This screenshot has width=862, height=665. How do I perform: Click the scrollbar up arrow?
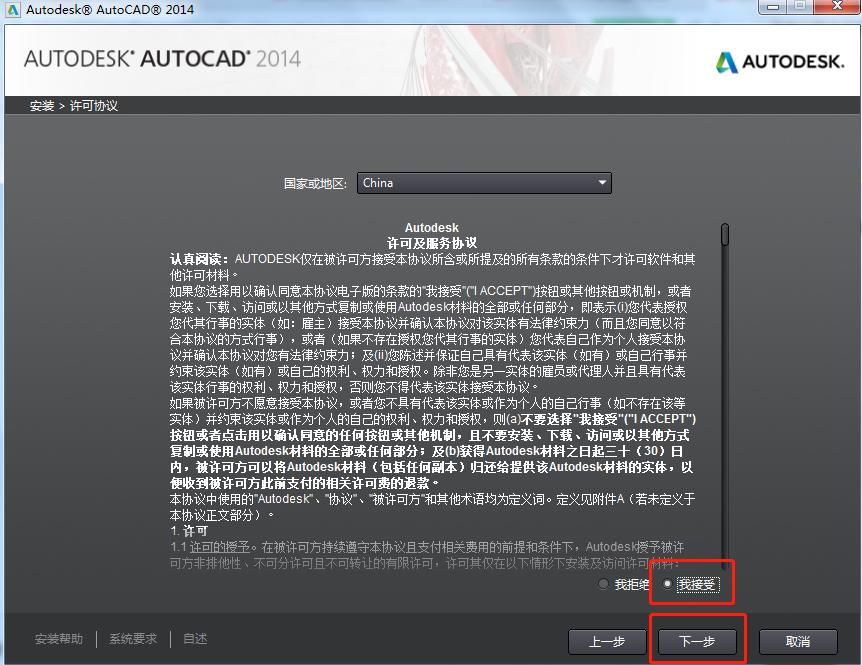(722, 222)
